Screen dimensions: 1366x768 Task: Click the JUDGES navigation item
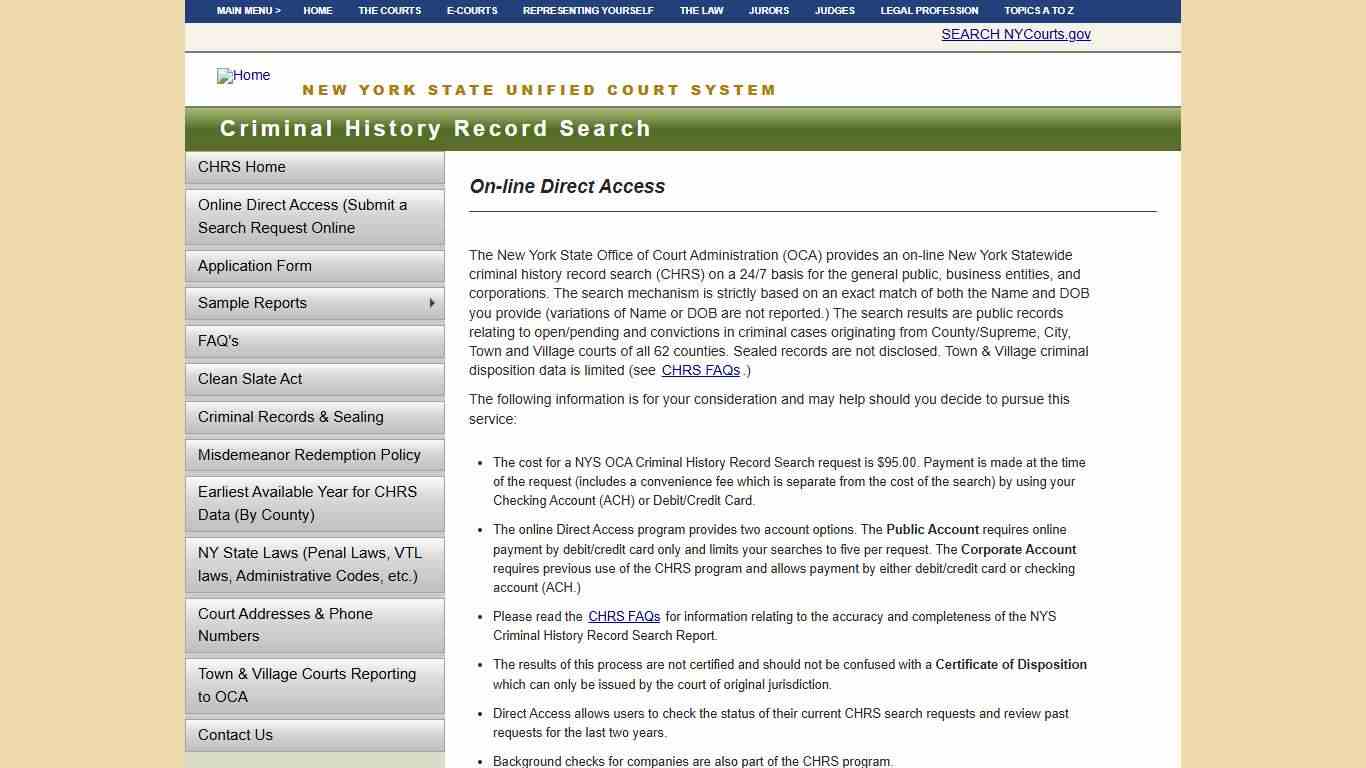[834, 11]
